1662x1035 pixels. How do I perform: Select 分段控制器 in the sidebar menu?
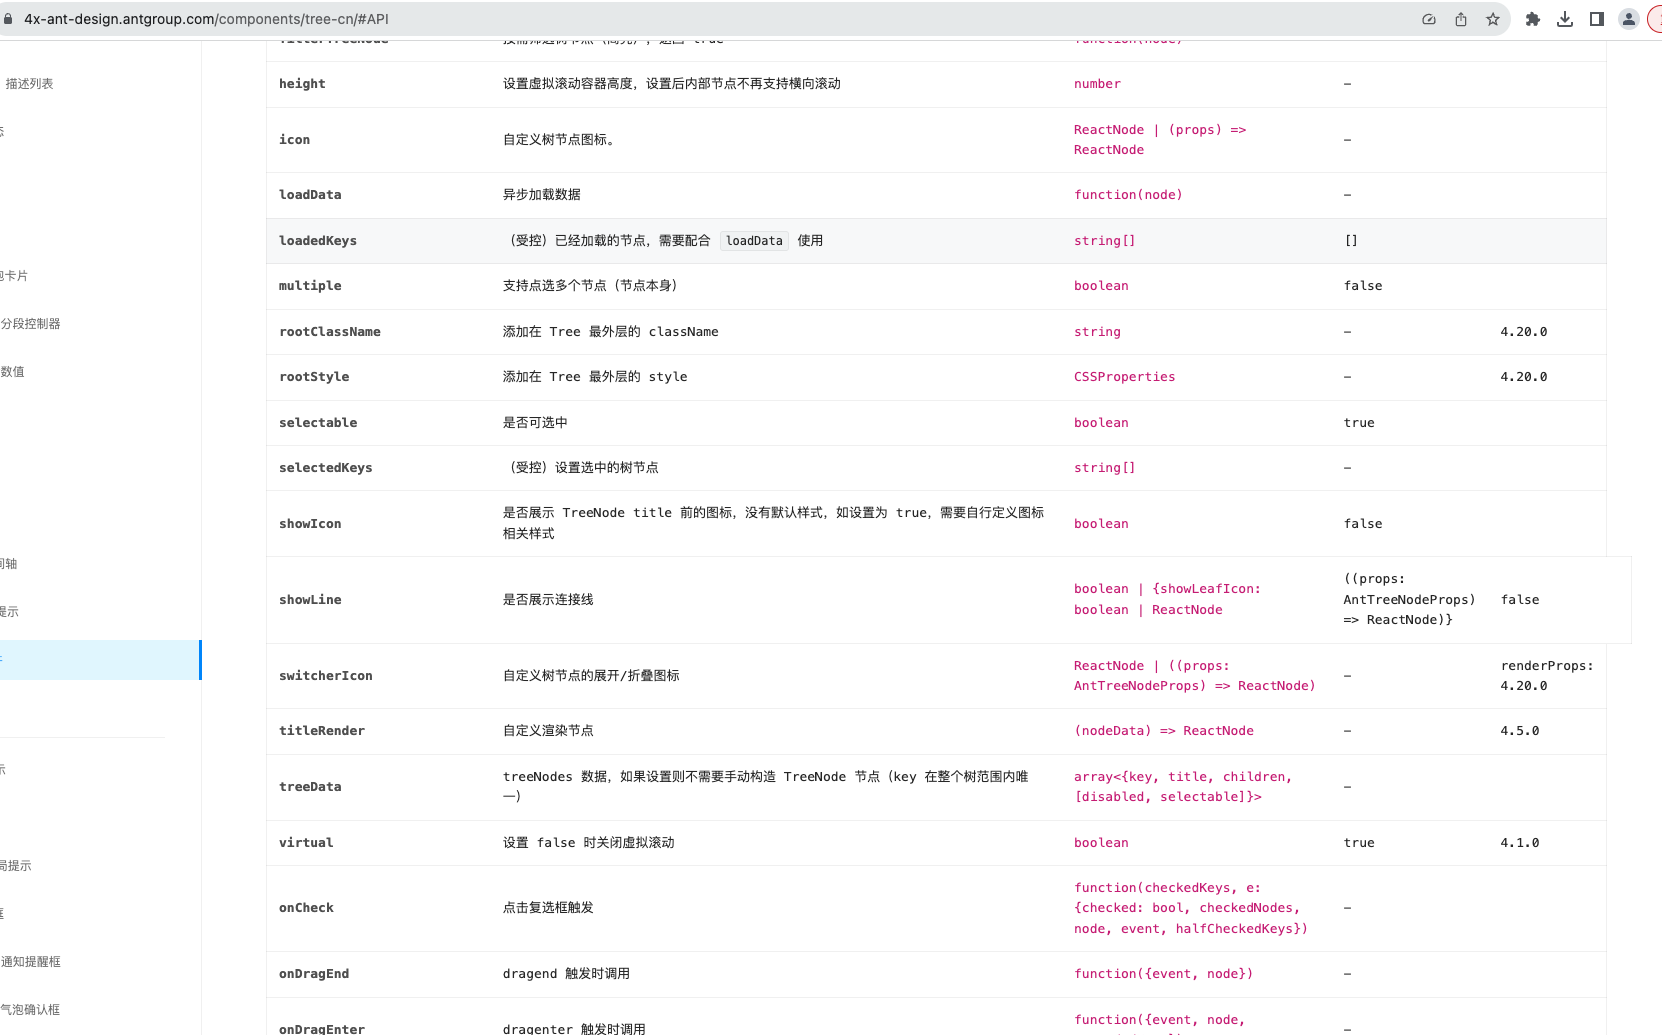tap(33, 323)
